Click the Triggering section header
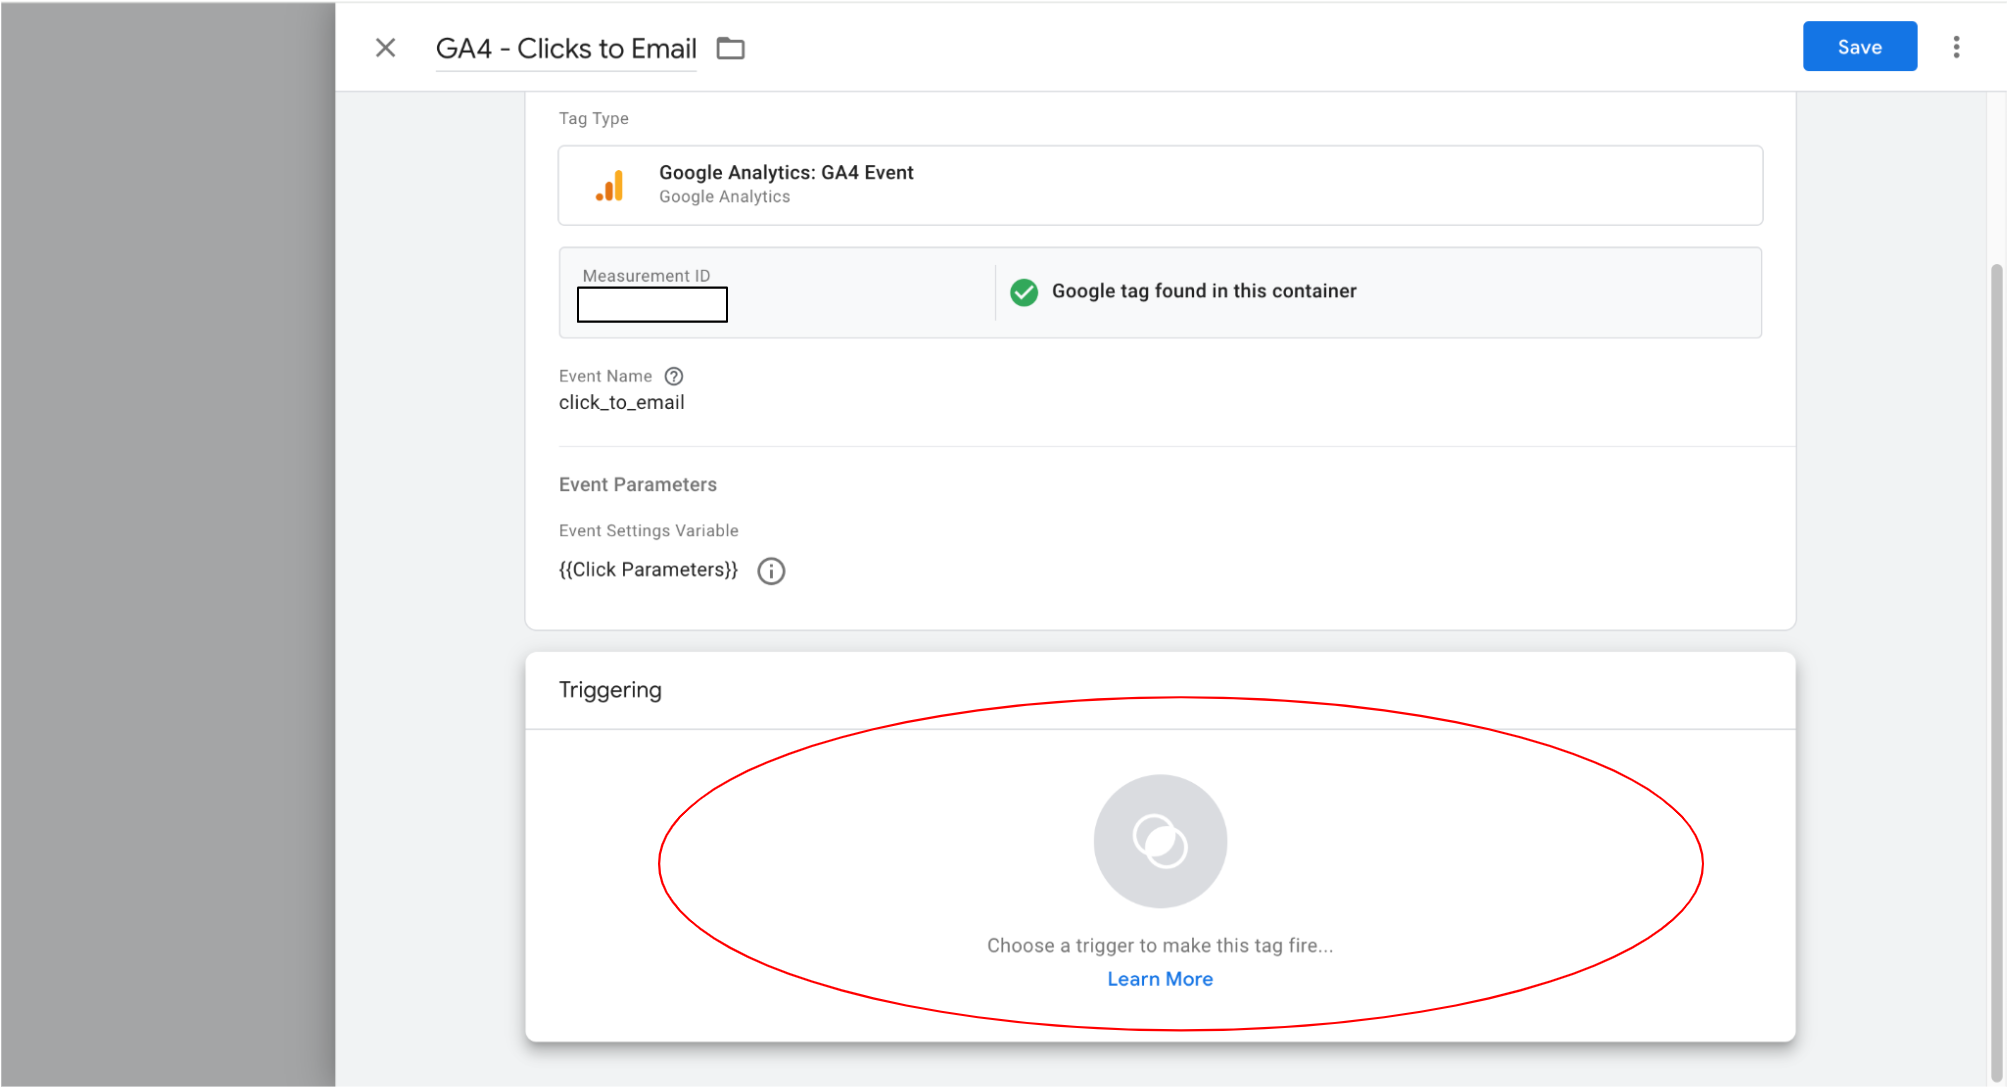2008x1090 pixels. coord(610,690)
